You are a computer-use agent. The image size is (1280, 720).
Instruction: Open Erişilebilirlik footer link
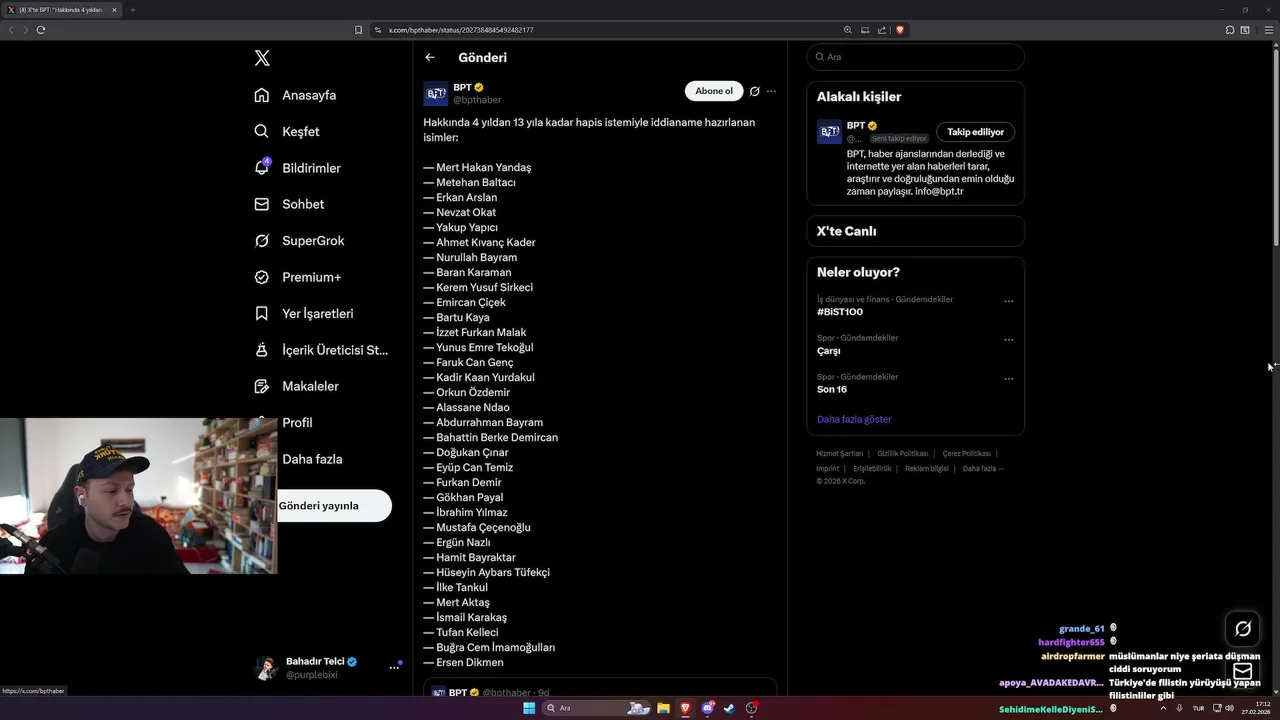(x=872, y=468)
